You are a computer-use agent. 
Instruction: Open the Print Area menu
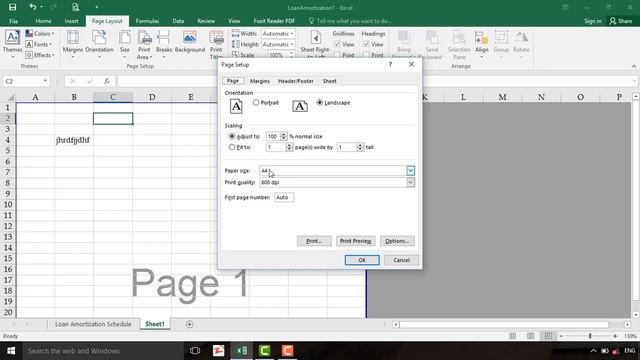[144, 45]
